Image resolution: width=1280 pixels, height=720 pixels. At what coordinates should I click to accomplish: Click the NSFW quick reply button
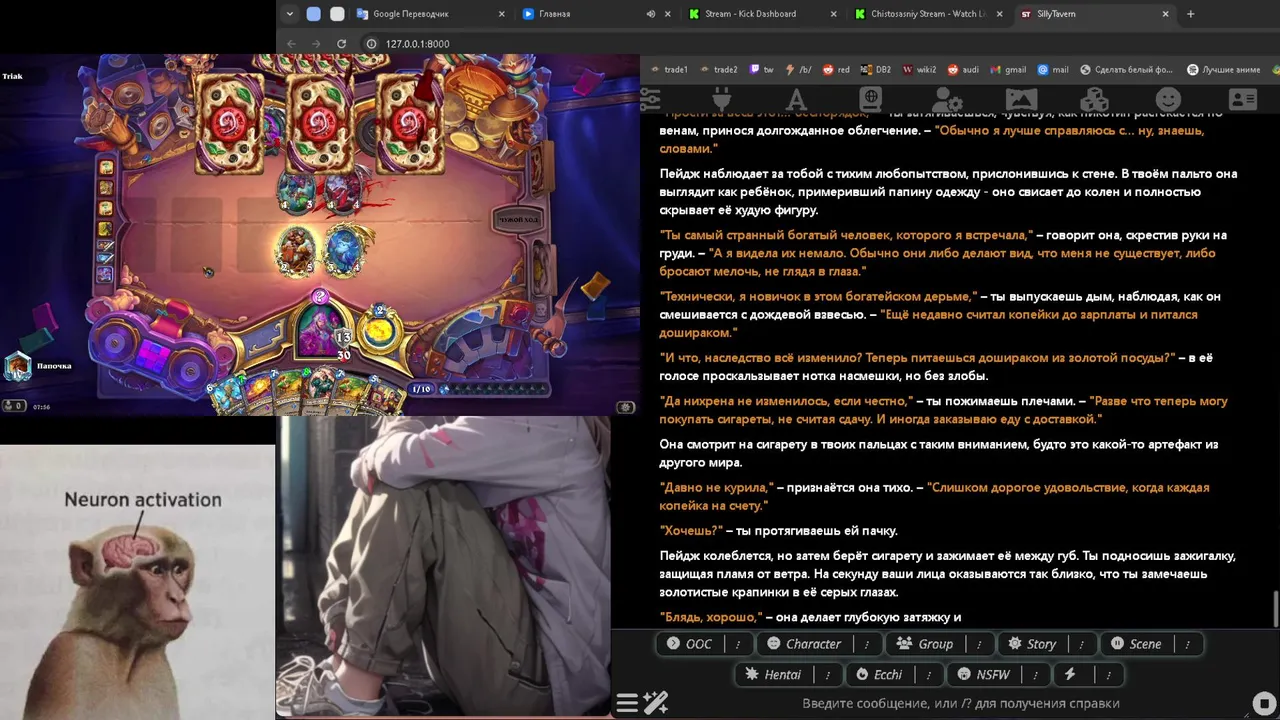point(983,675)
